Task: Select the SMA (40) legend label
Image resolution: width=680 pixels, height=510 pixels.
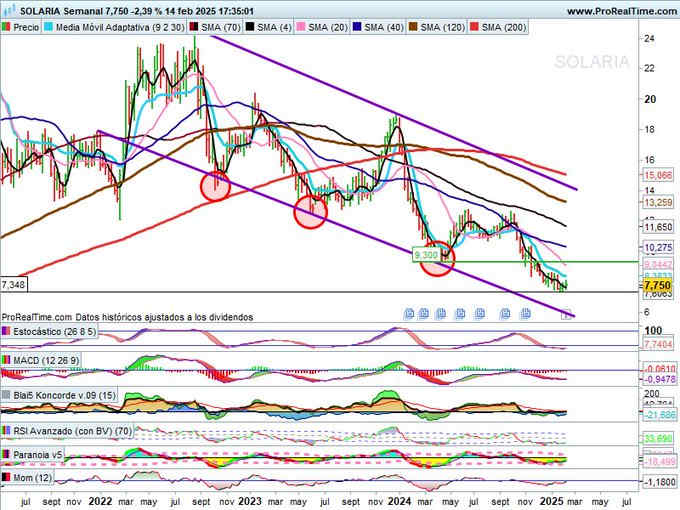Action: coord(384,27)
